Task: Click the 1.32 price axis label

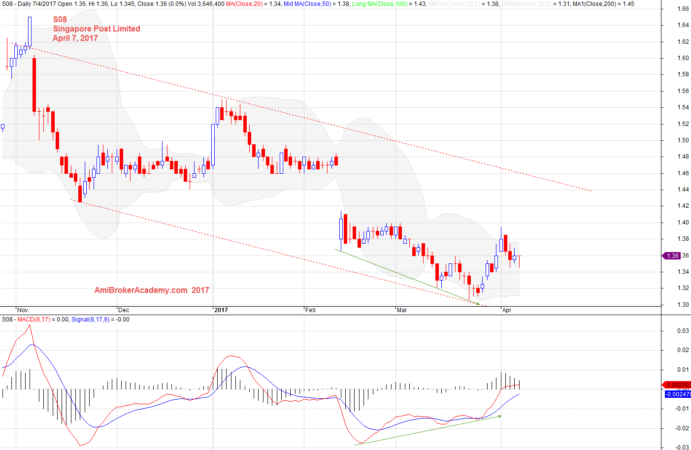Action: coord(683,288)
